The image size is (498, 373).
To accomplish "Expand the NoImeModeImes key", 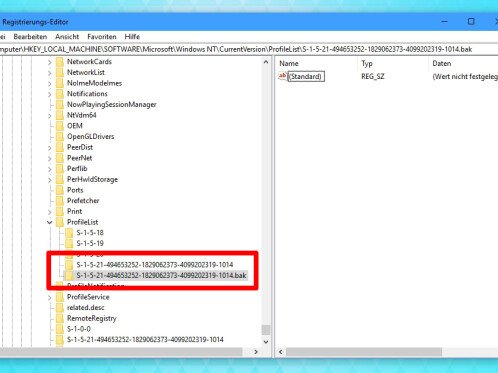I will pos(49,83).
